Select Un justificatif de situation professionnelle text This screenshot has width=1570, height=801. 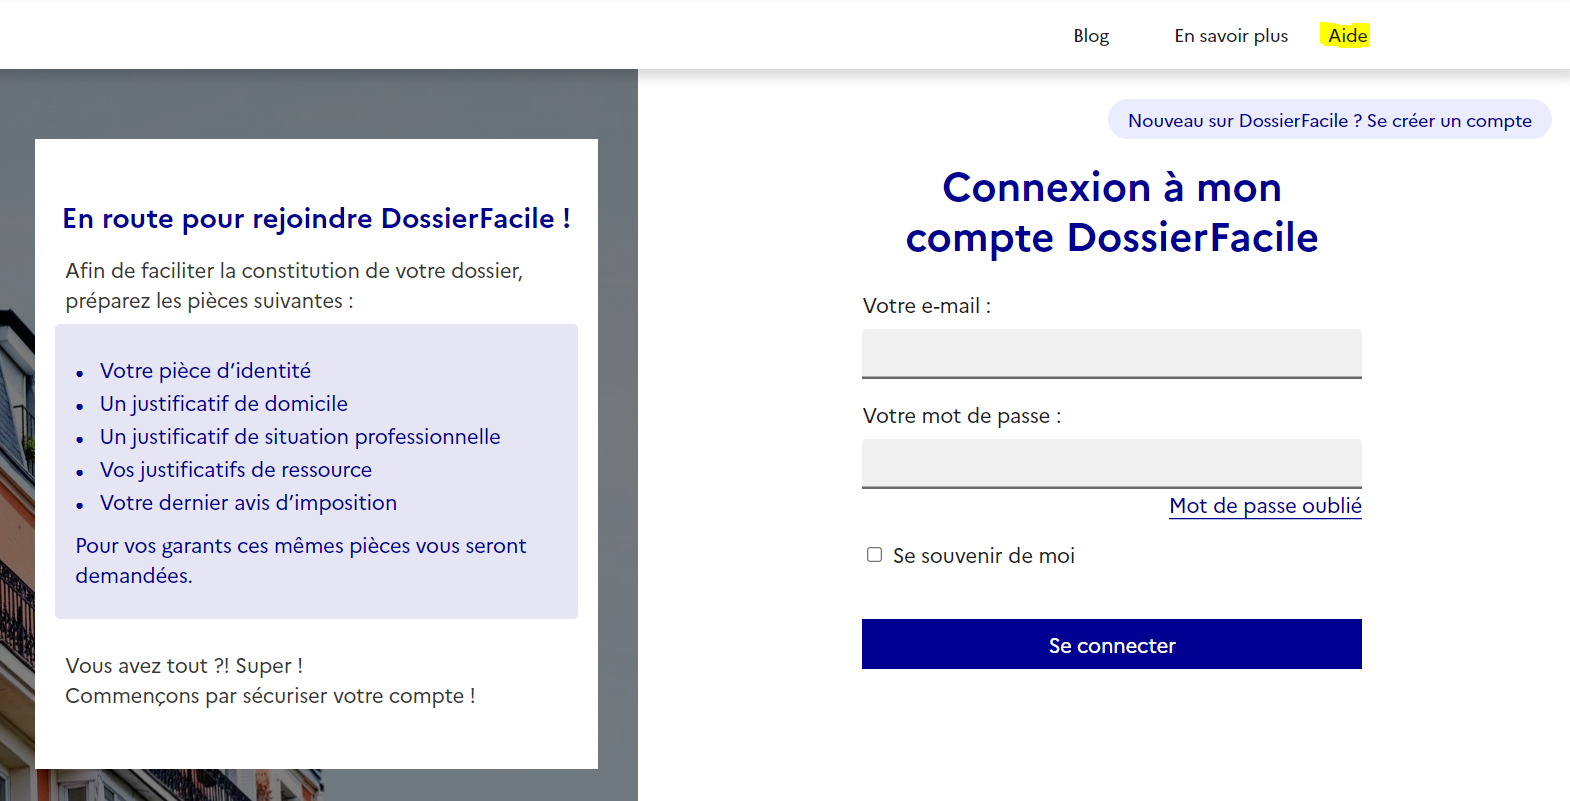click(x=300, y=437)
